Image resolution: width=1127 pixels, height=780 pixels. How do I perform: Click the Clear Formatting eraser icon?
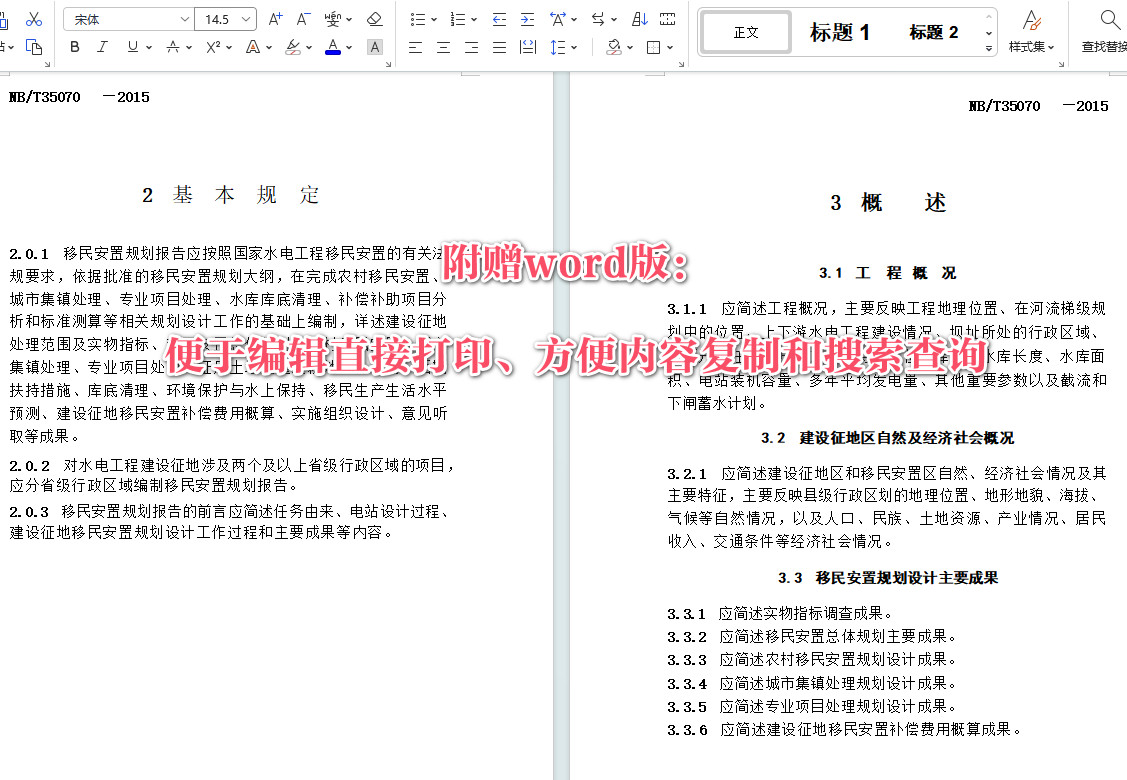[x=376, y=18]
